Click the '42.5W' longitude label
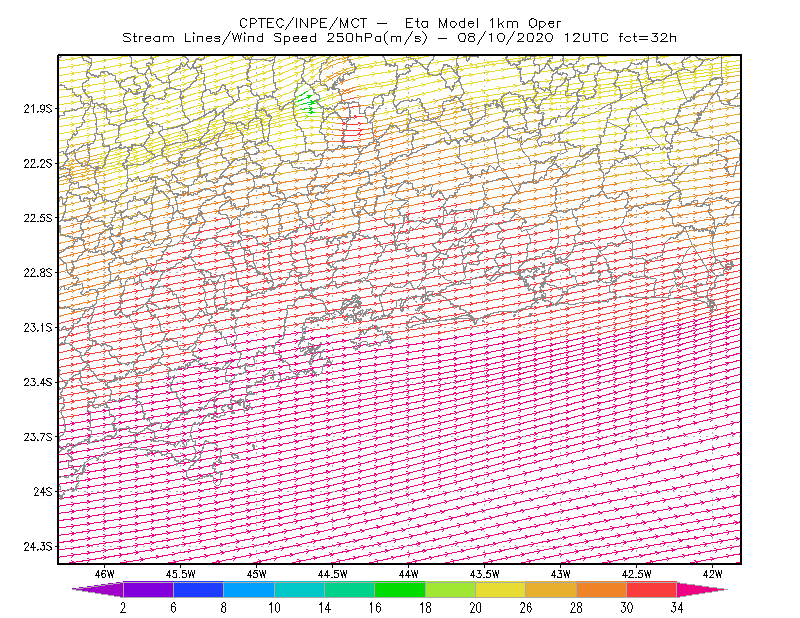This screenshot has height=618, width=800. point(637,574)
